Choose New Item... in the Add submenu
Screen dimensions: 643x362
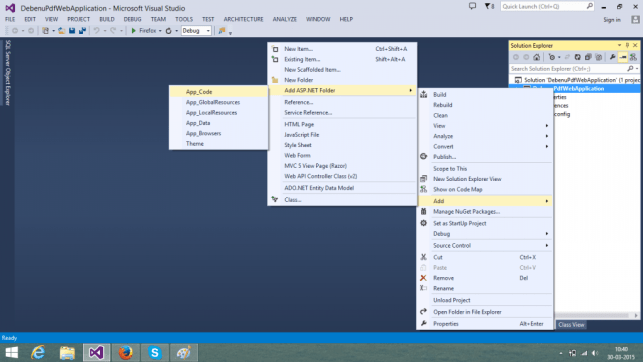coord(342,49)
